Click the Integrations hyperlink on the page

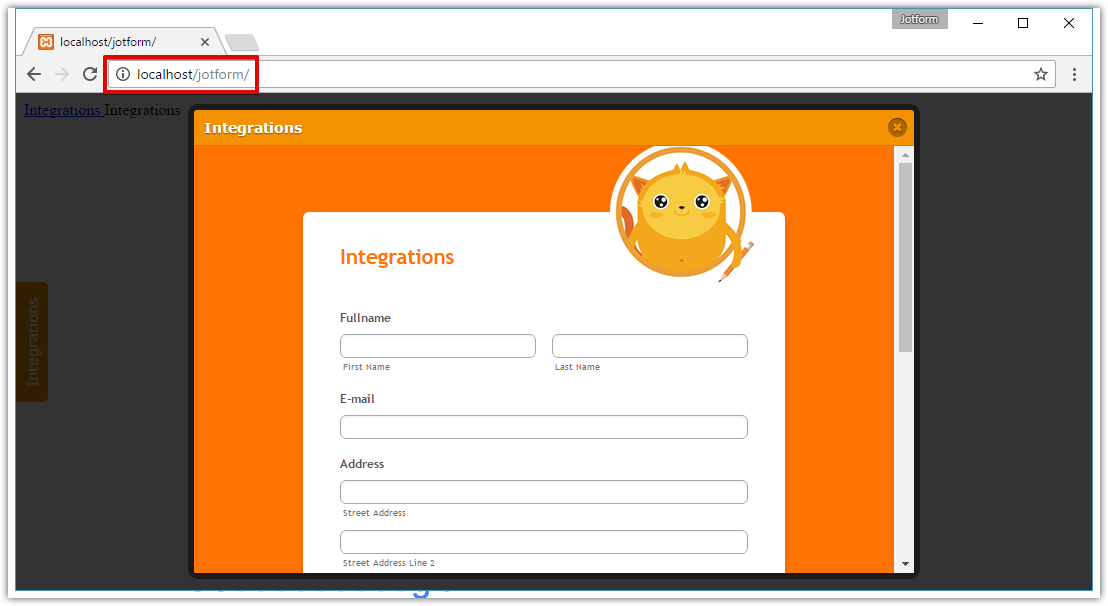(62, 109)
